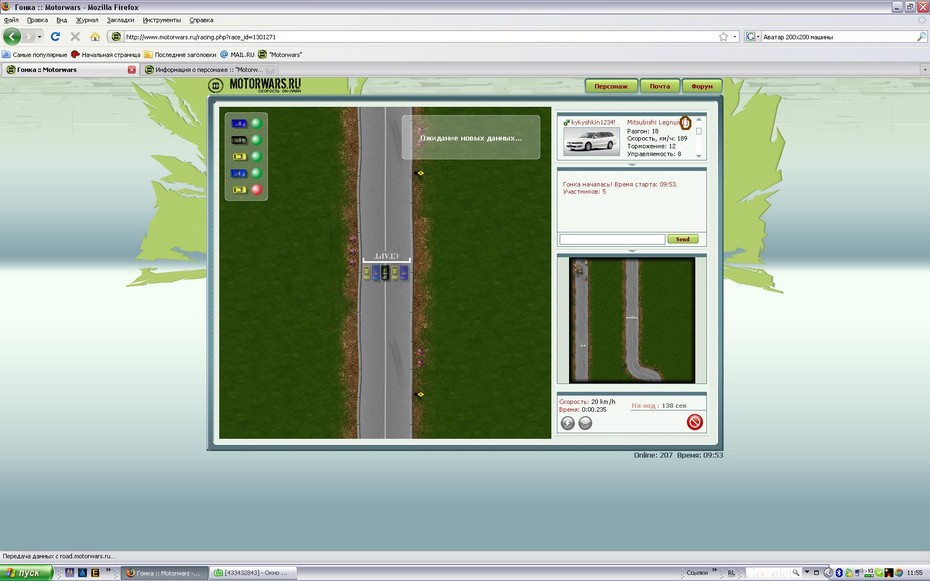Open the Справка menu
Image resolution: width=930 pixels, height=581 pixels.
[x=201, y=20]
